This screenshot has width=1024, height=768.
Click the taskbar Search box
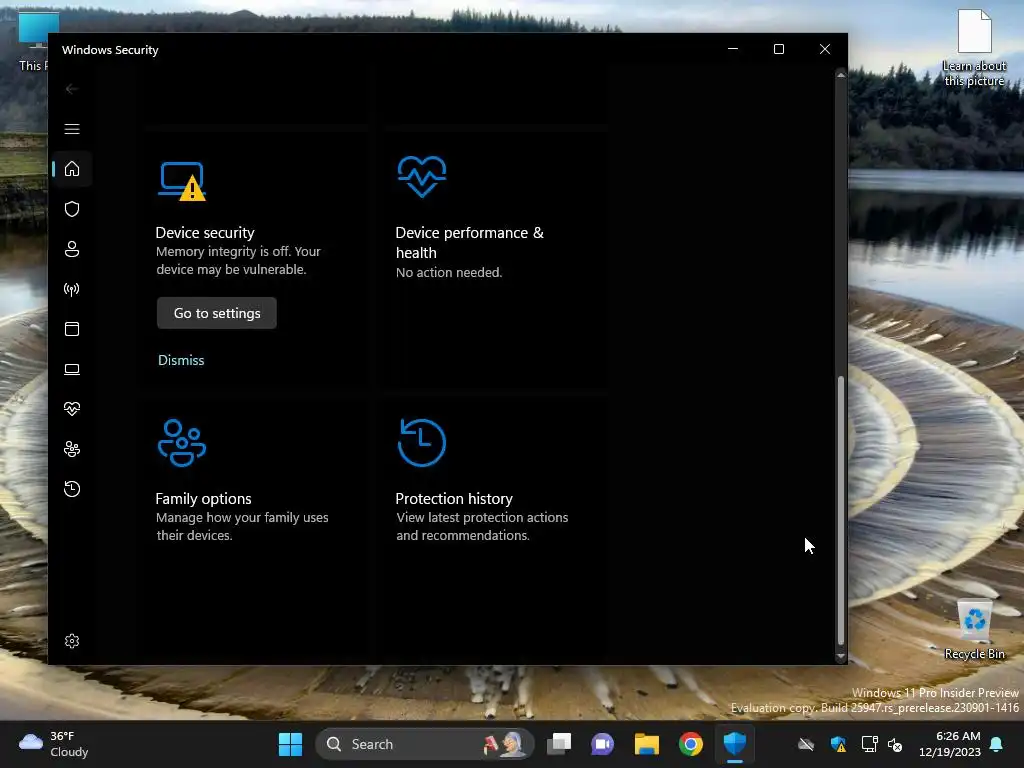[425, 744]
